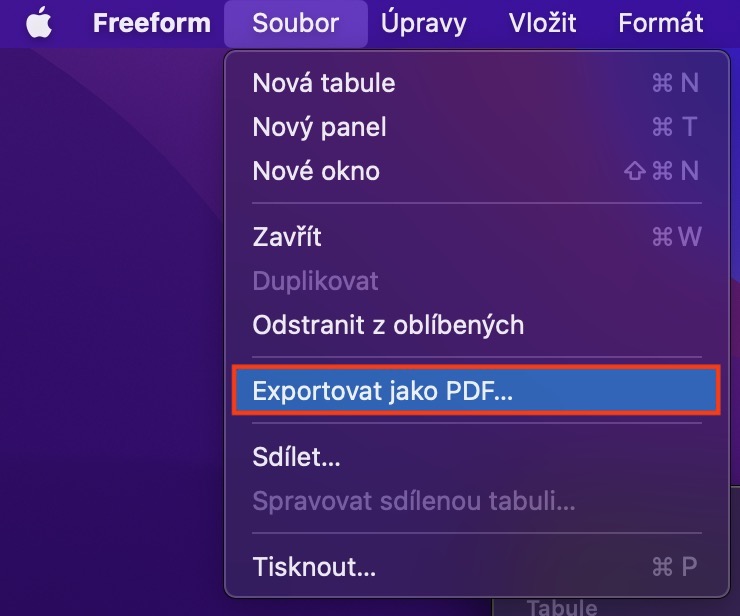Screen dimensions: 740x616
Task: Open the Freeform application menu
Action: (x=152, y=23)
